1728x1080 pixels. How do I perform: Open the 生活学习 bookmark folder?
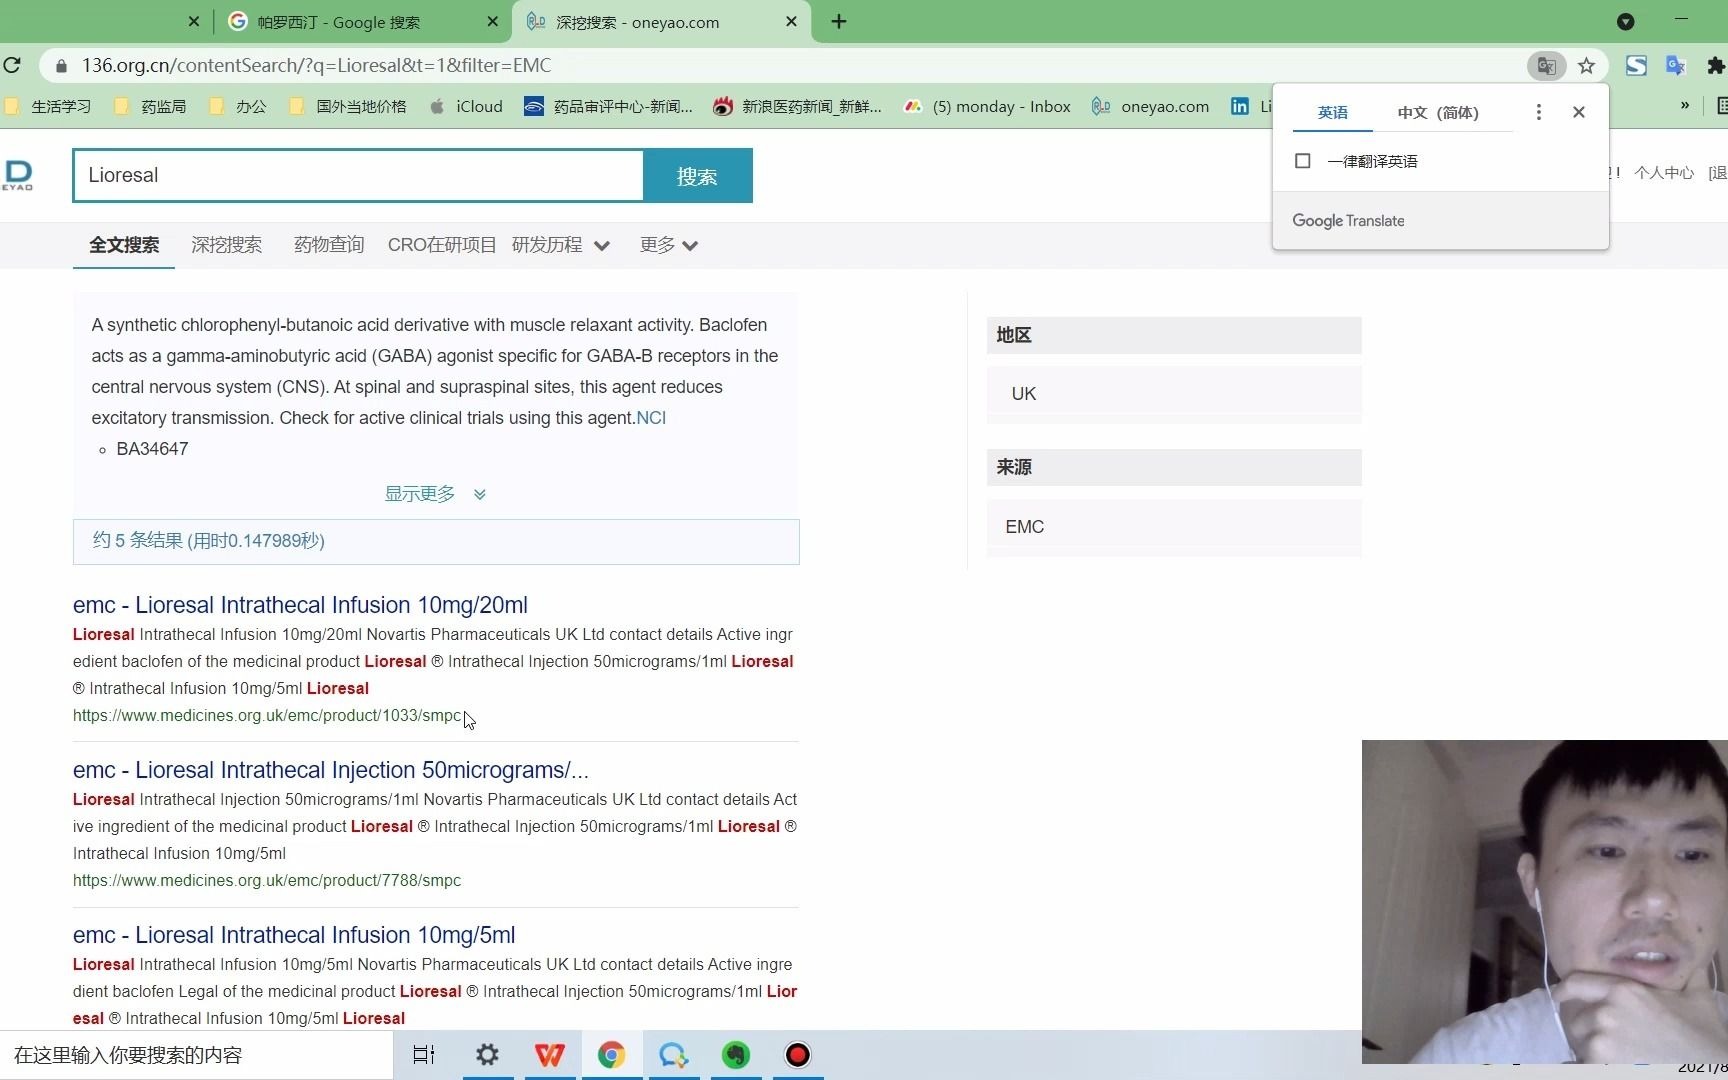(x=48, y=107)
